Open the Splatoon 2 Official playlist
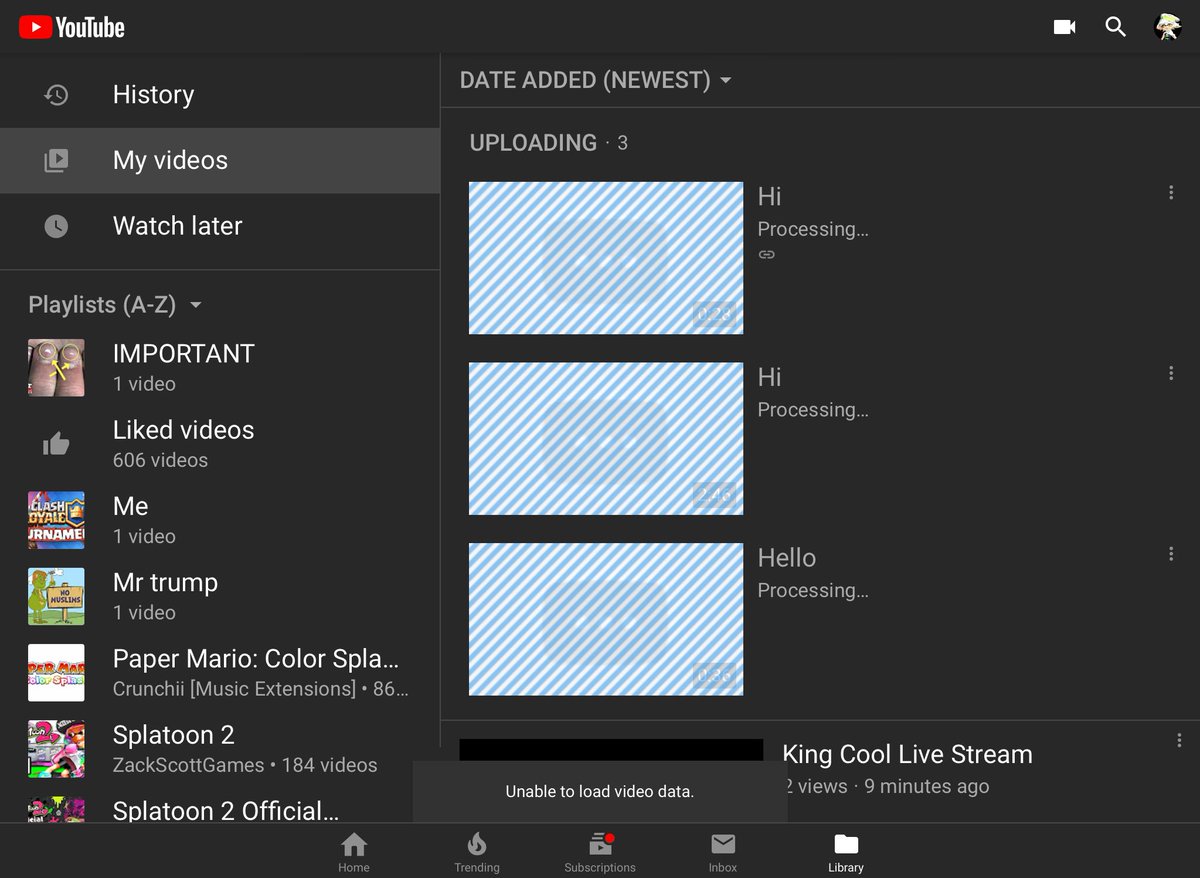 [x=220, y=807]
